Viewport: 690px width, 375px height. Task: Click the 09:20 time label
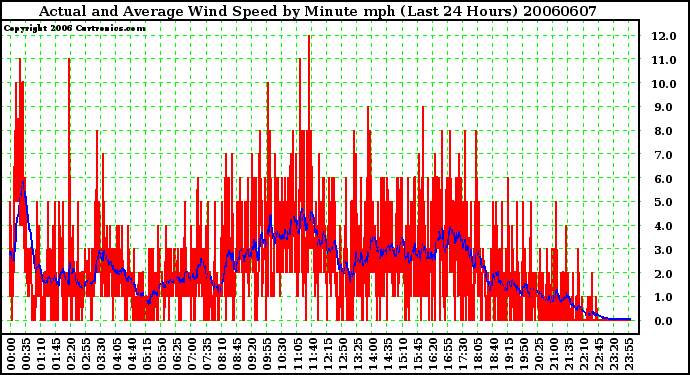(x=253, y=354)
